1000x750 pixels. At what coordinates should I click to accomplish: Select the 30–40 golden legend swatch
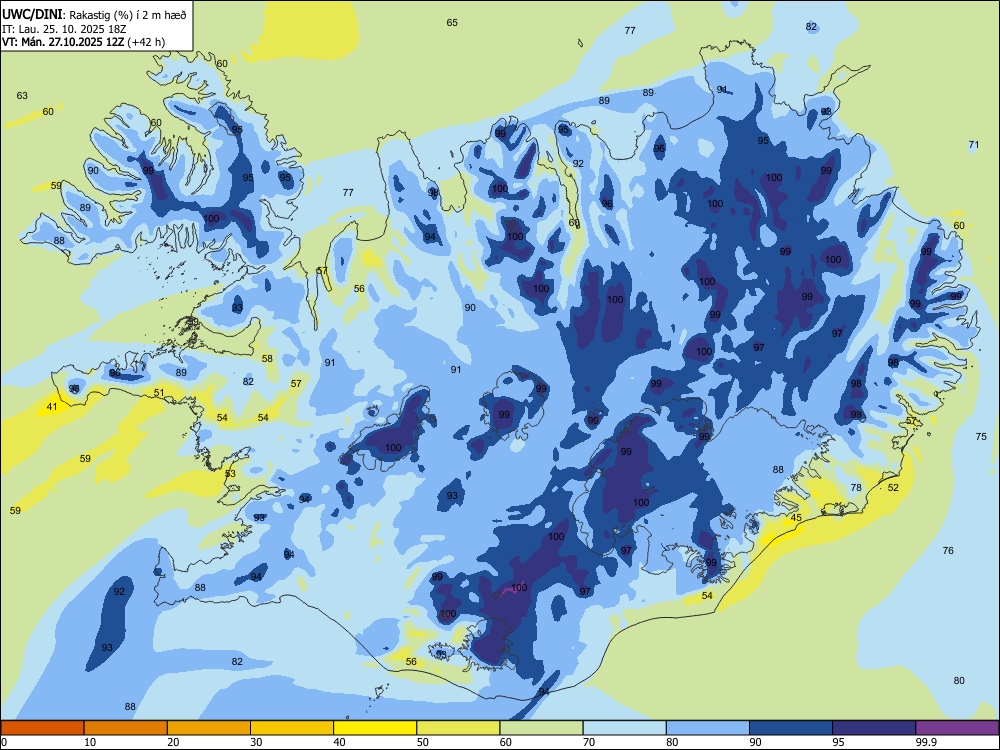292,728
